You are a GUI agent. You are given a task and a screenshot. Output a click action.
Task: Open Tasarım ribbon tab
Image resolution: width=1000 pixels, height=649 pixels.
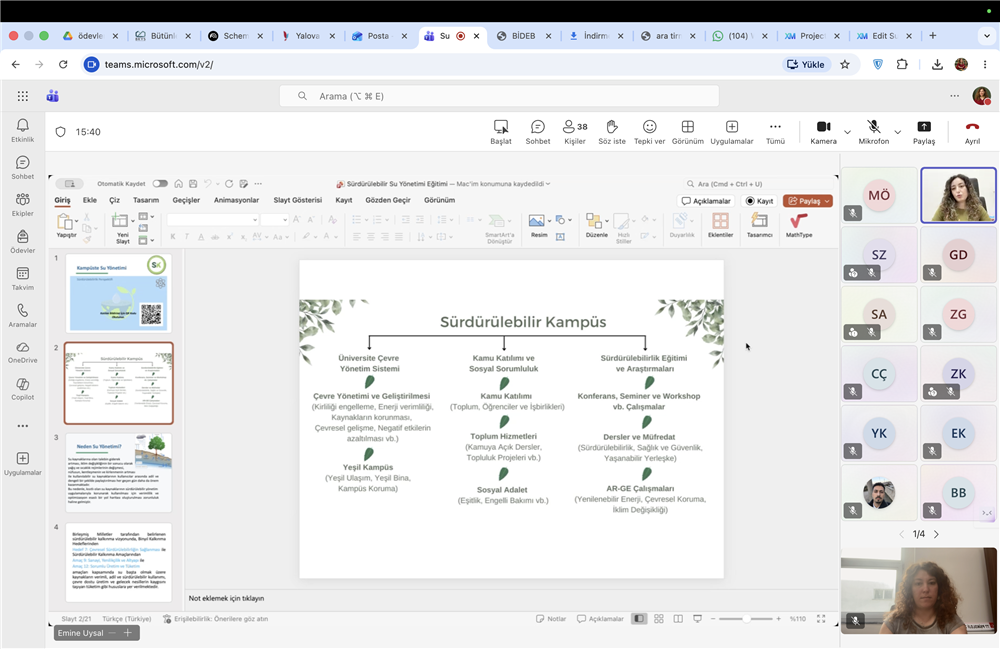tap(146, 200)
